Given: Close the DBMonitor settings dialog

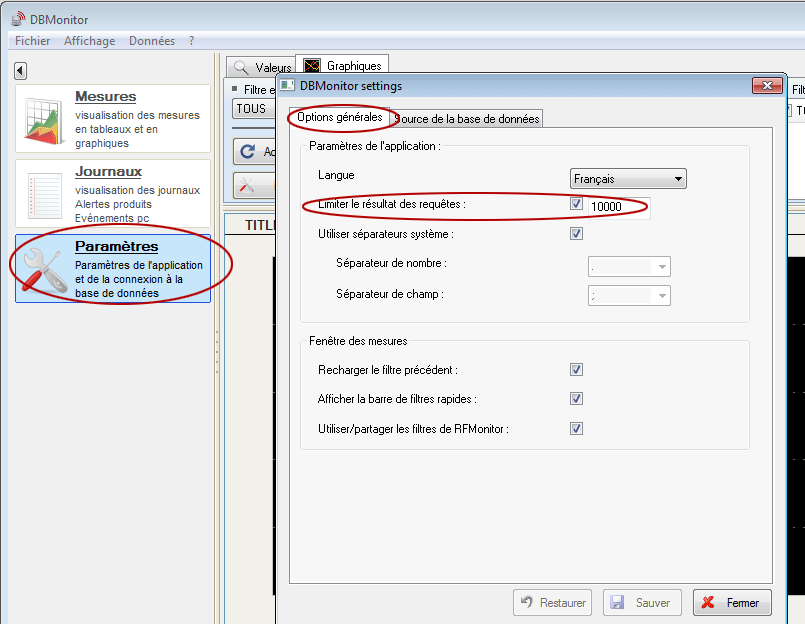Looking at the screenshot, I should pyautogui.click(x=767, y=85).
